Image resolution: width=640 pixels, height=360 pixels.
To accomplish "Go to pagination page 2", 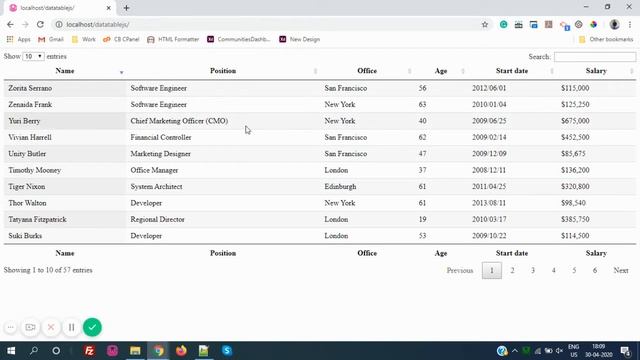I will (512, 270).
